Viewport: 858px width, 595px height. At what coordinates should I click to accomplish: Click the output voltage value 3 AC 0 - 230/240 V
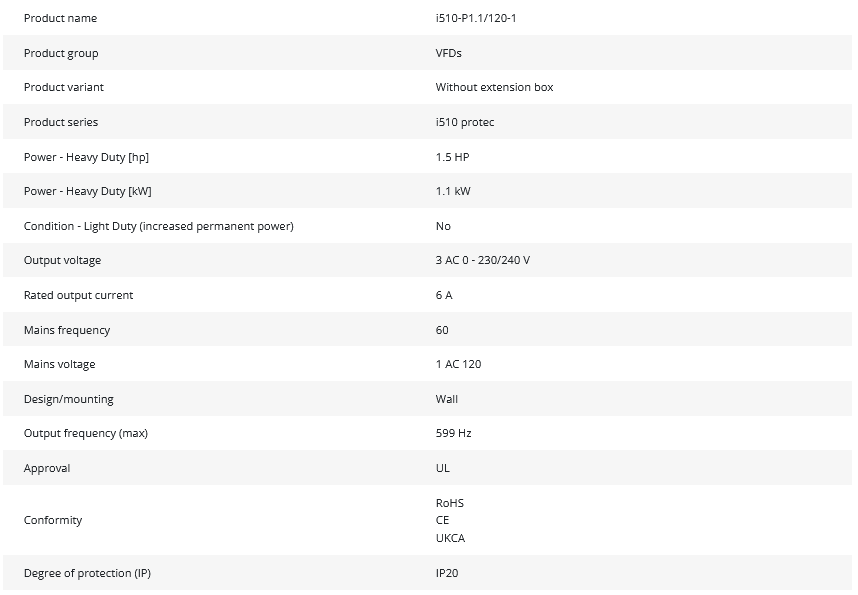point(483,260)
